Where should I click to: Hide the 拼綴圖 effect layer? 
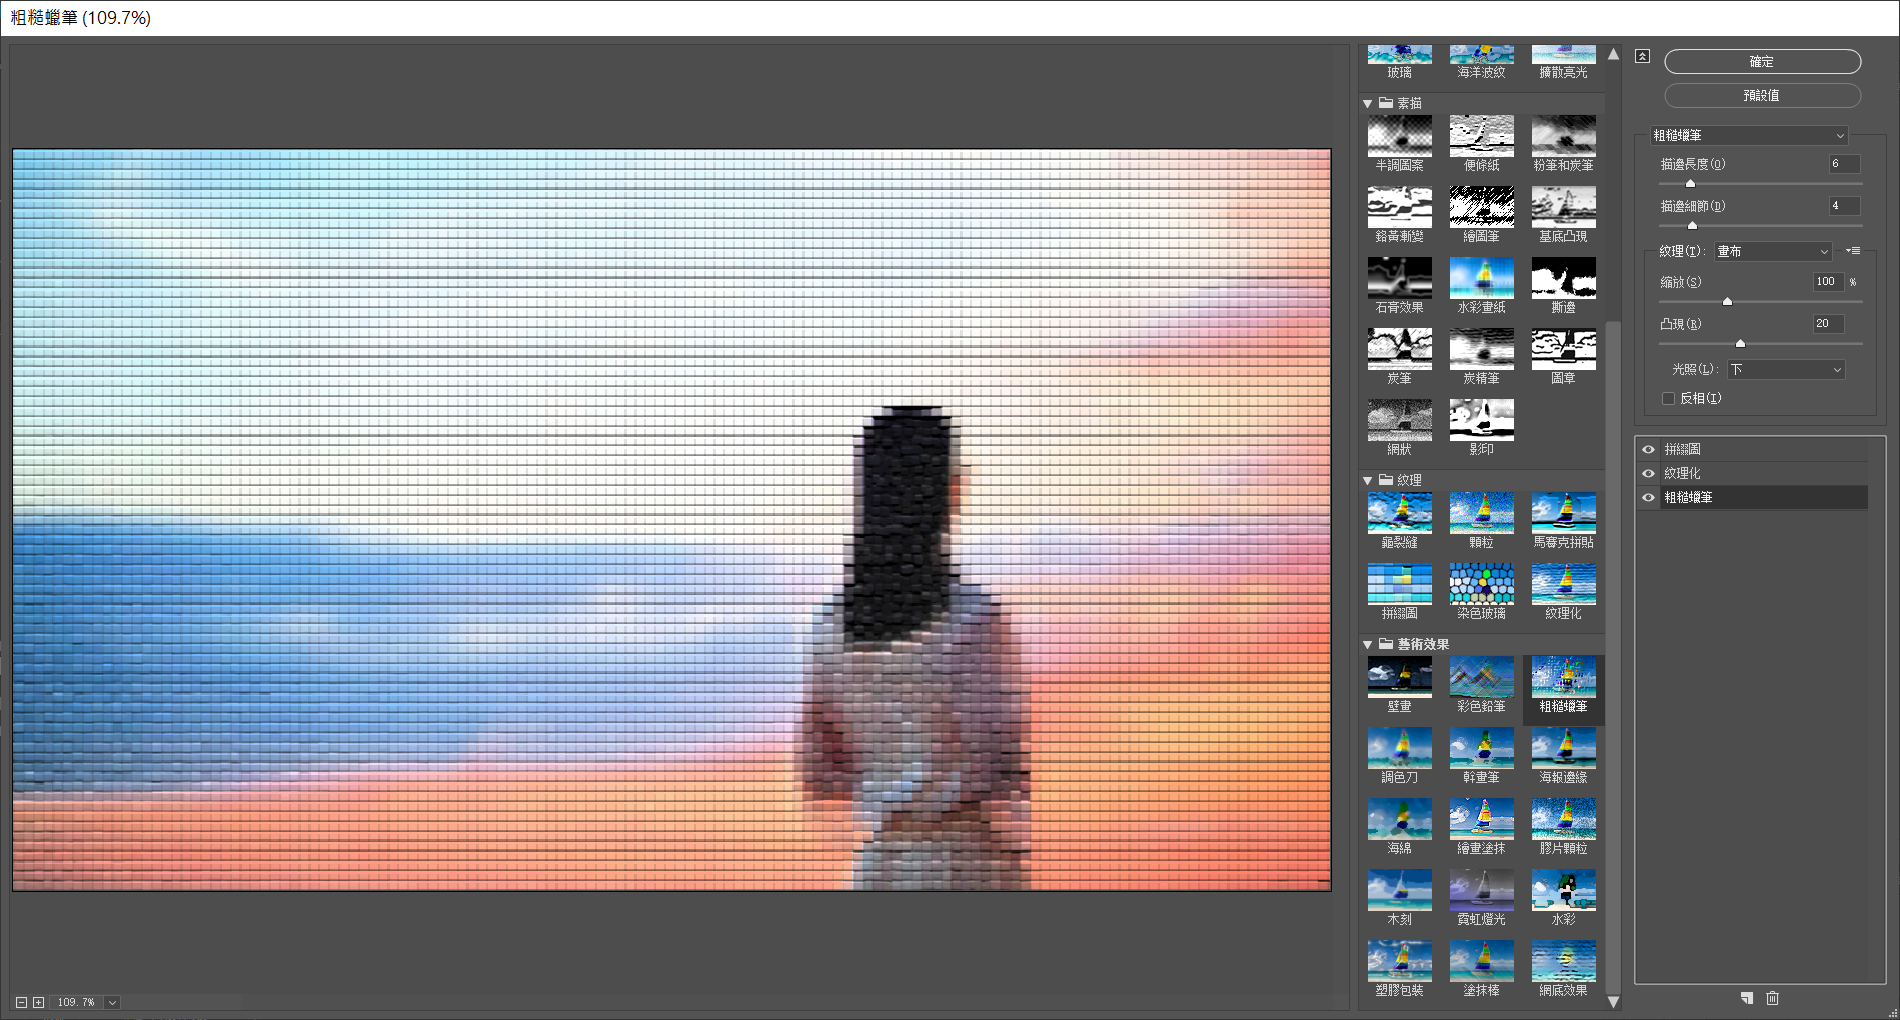(x=1648, y=450)
